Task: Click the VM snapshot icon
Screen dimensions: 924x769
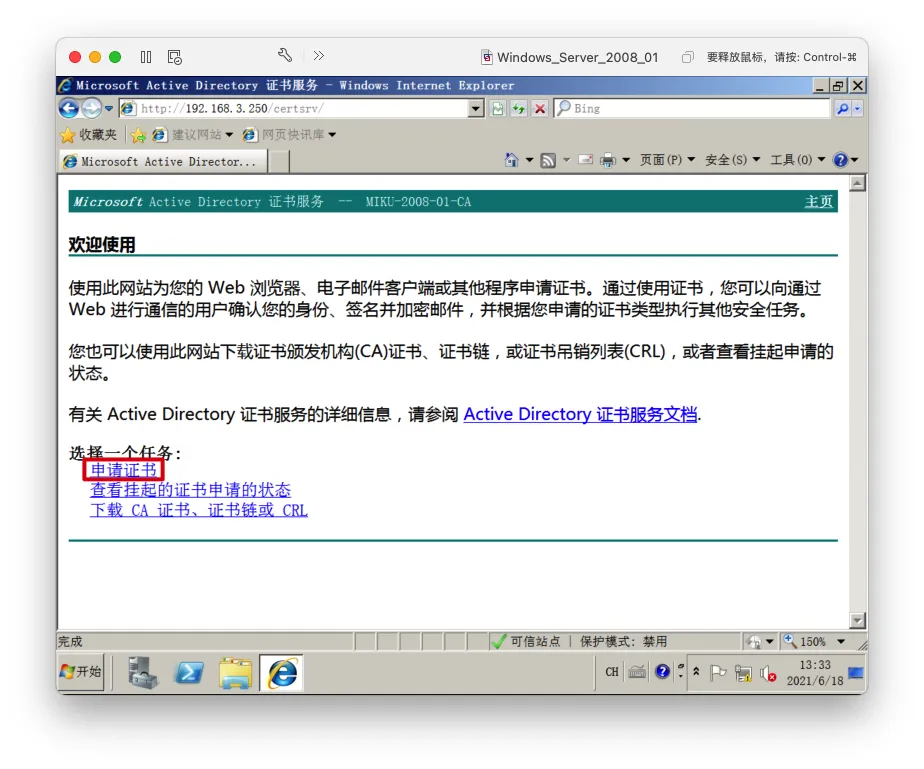Action: 174,57
